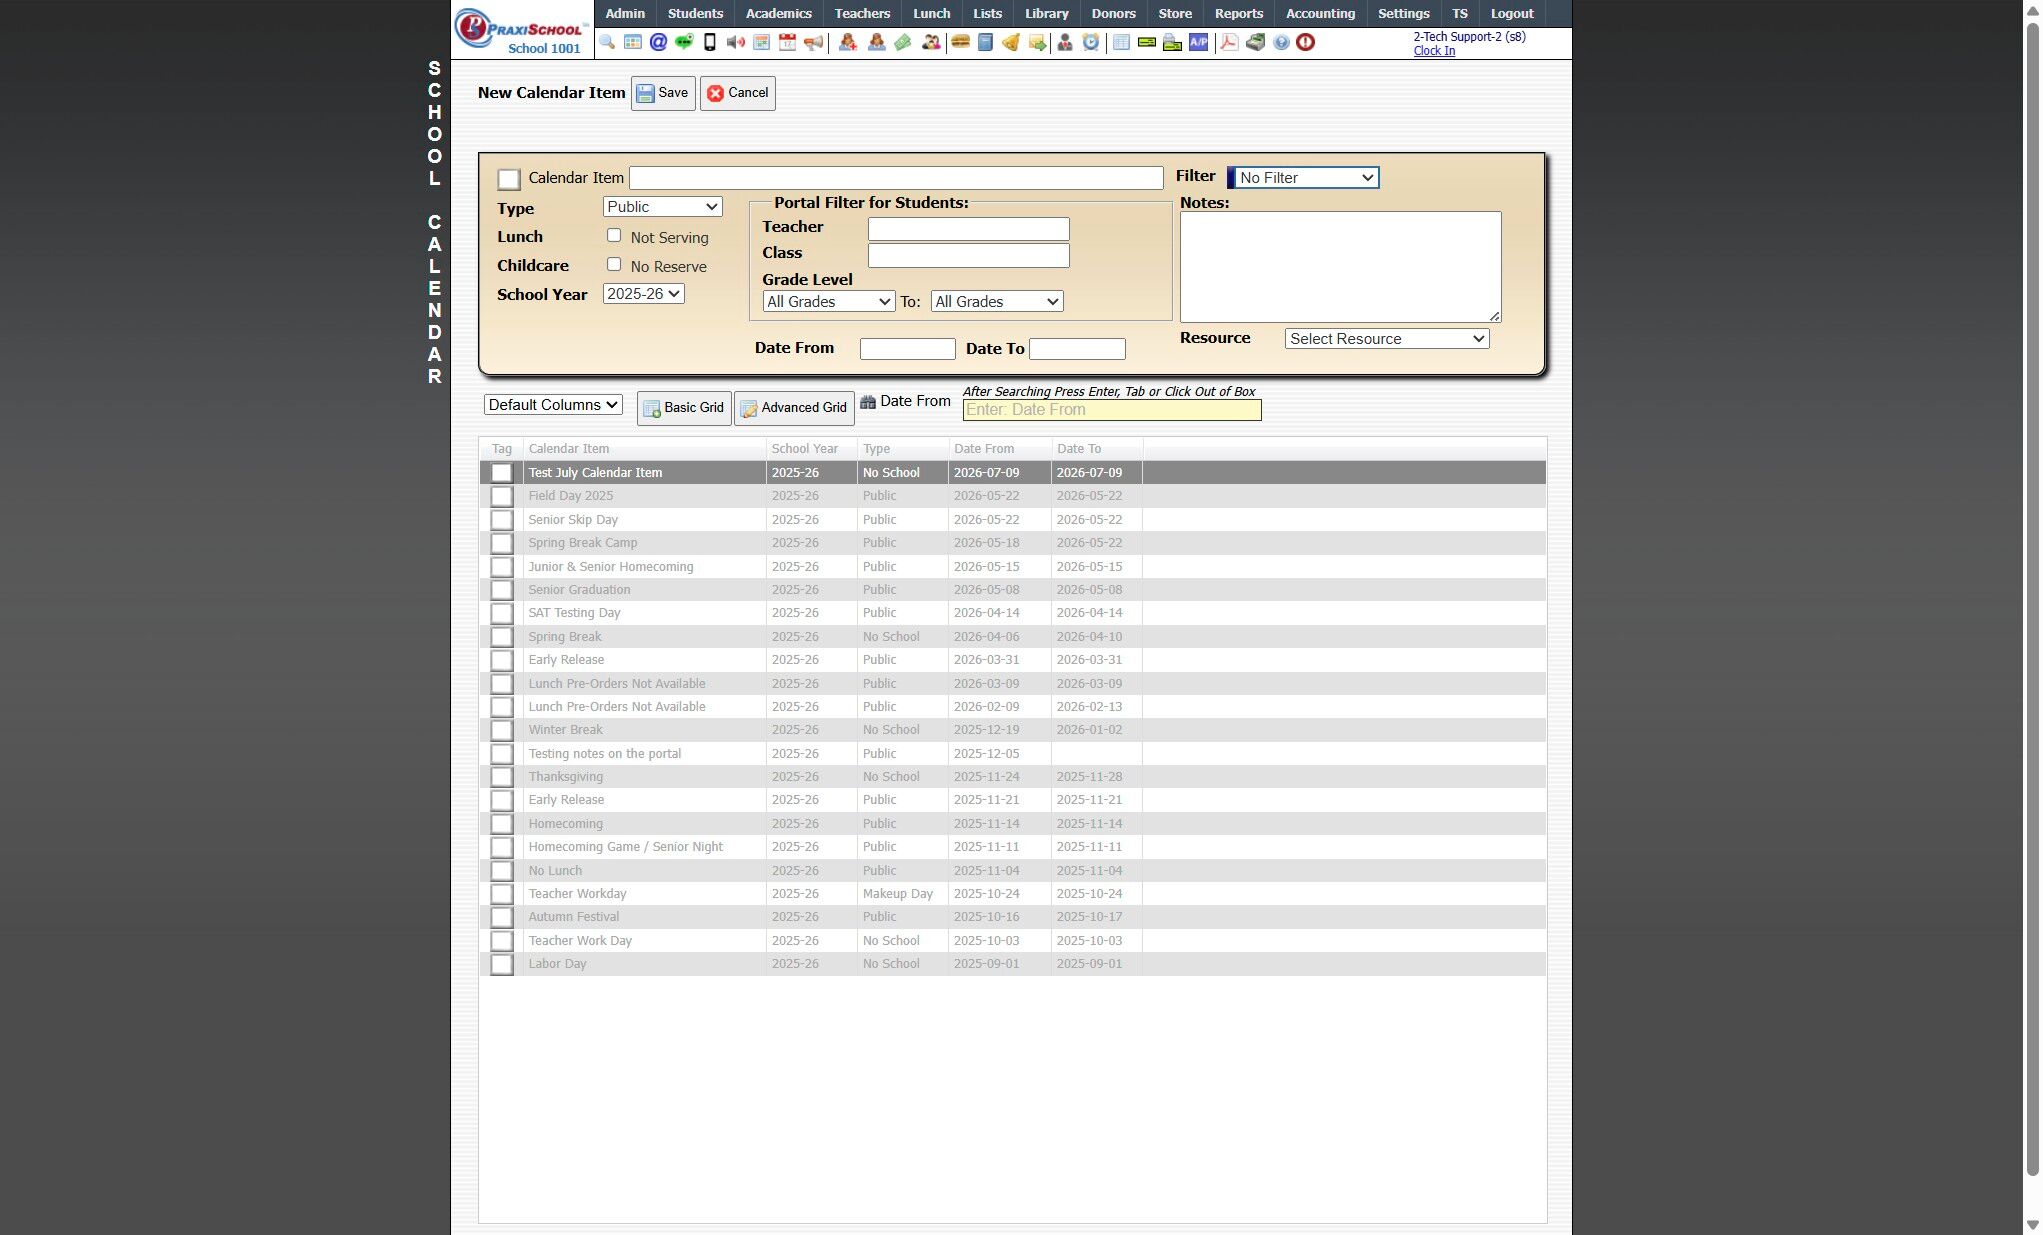Open the Accounting menu

pyautogui.click(x=1320, y=14)
